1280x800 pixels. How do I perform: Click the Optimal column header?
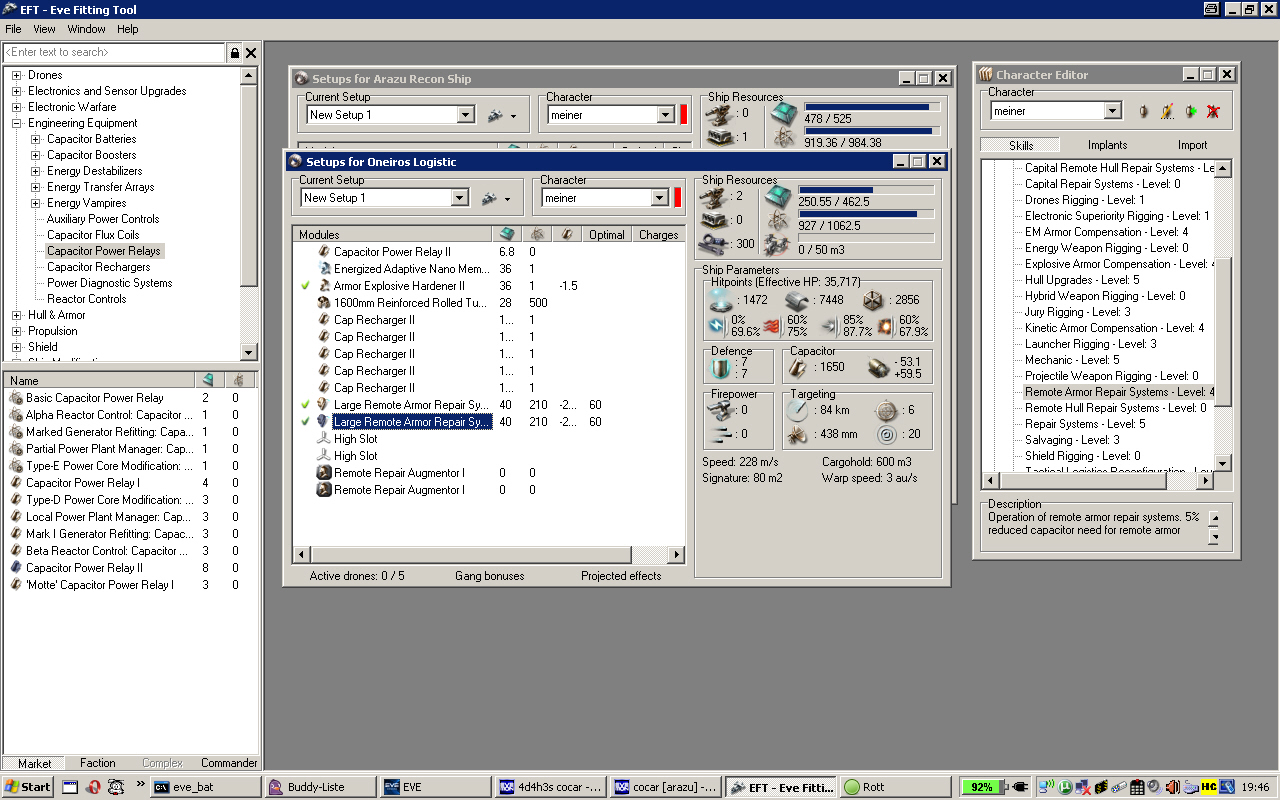tap(607, 235)
